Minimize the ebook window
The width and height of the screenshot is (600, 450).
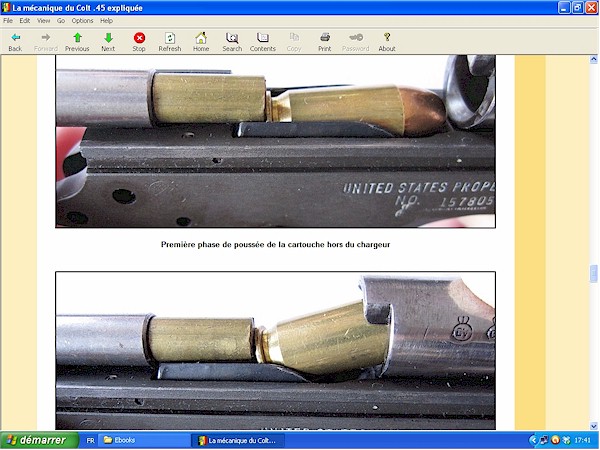[x=564, y=8]
